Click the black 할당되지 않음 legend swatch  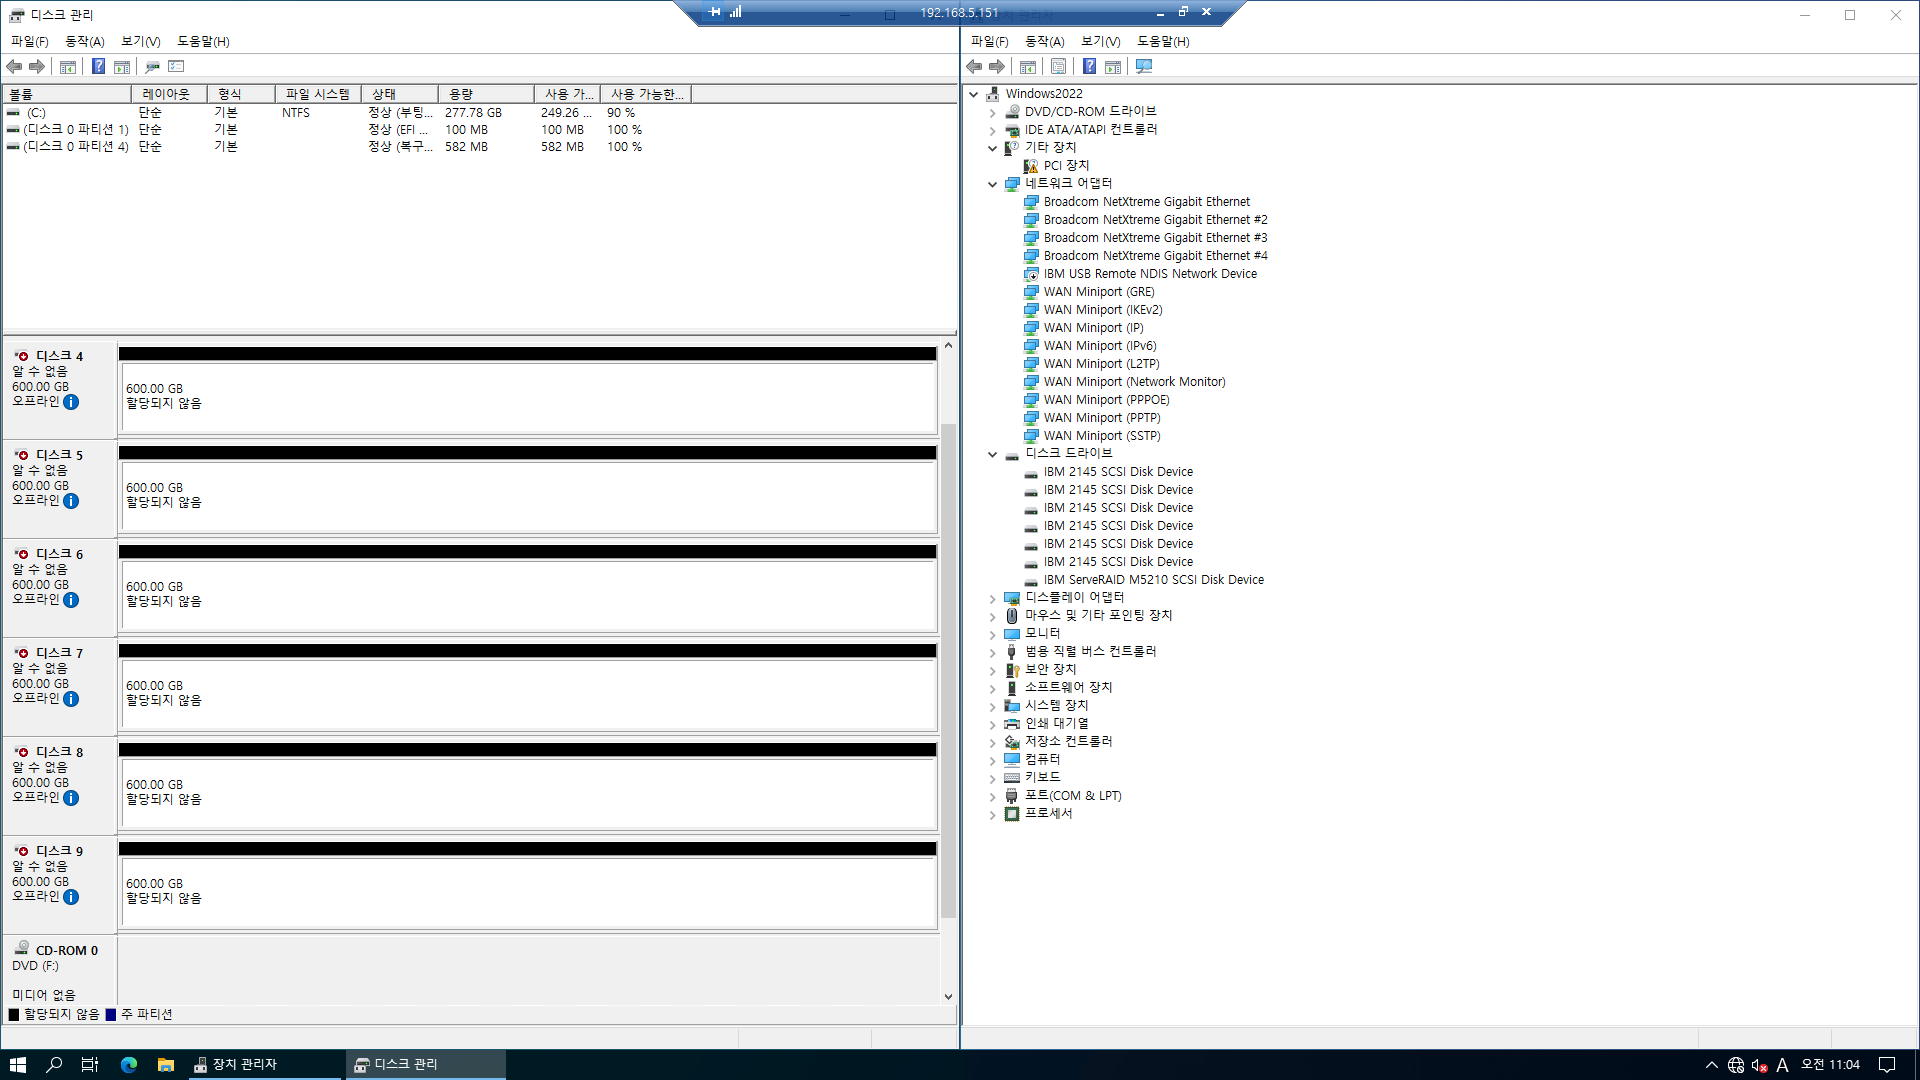tap(14, 1014)
